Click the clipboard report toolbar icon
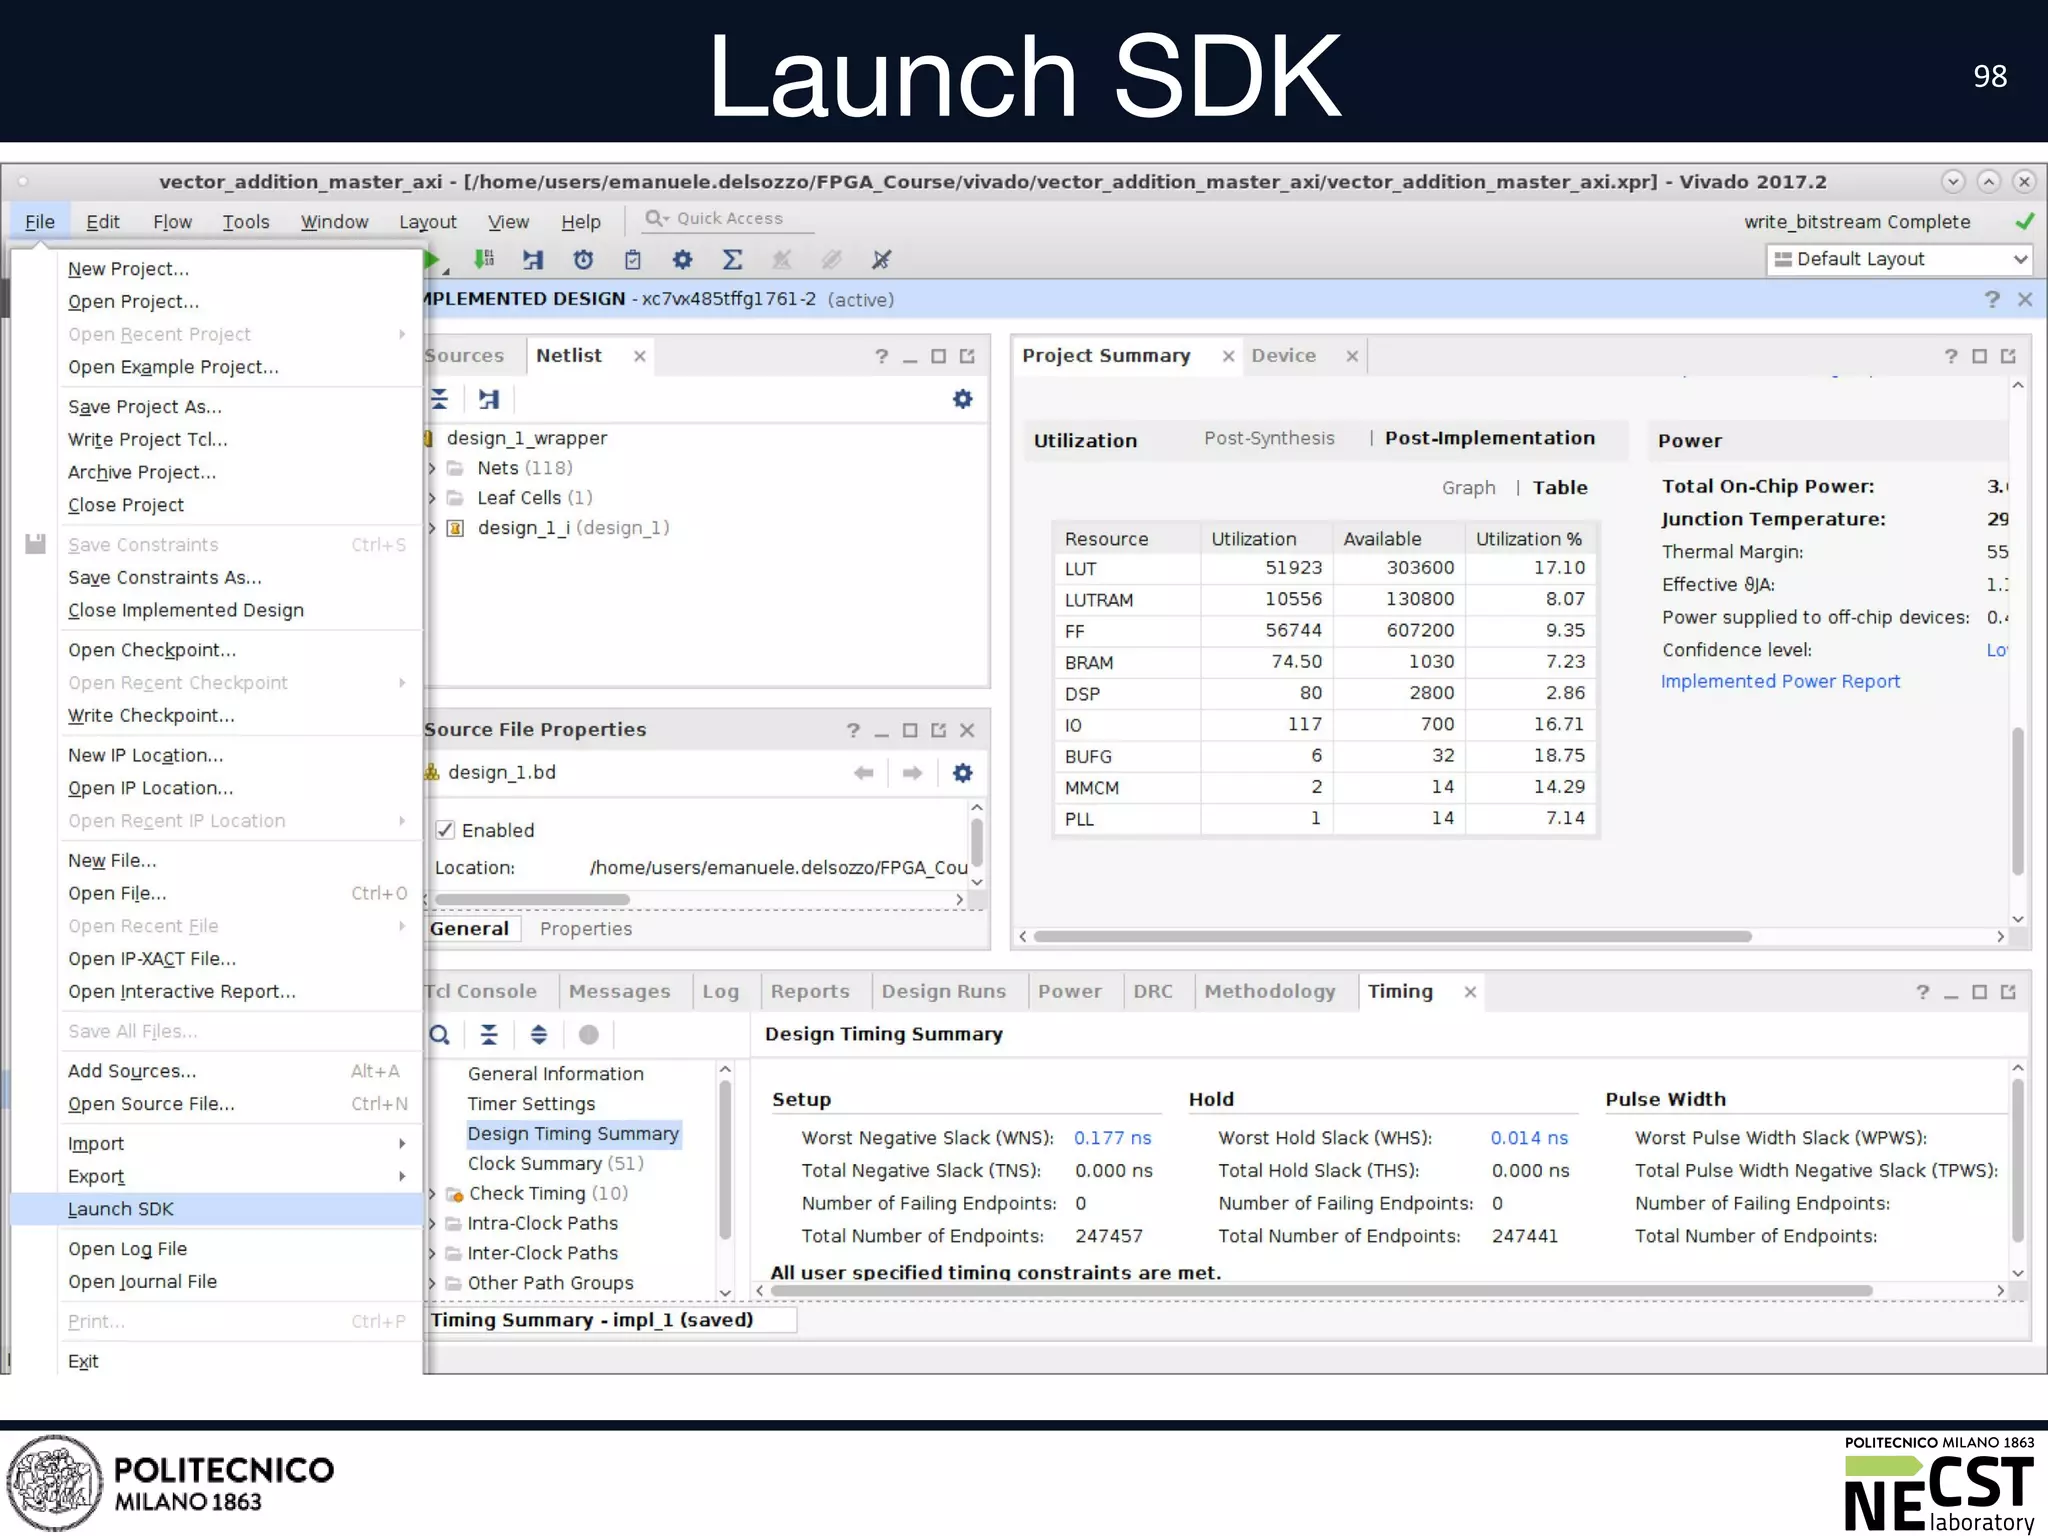This screenshot has width=2048, height=1536. pos(632,260)
